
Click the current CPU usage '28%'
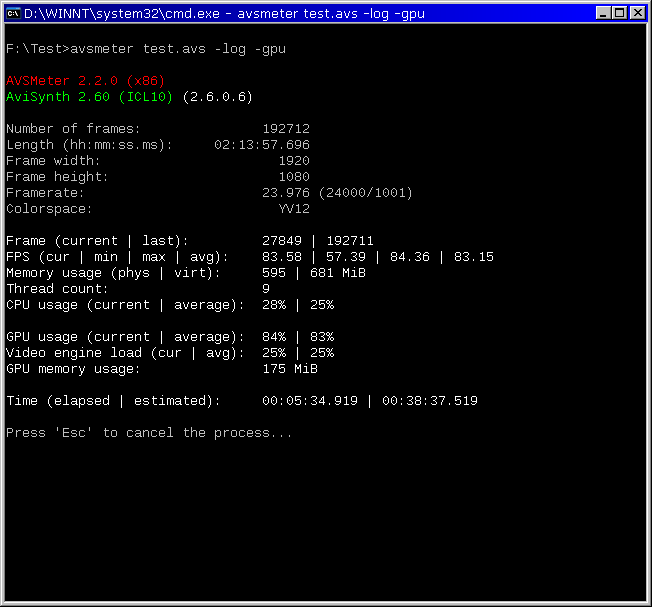click(x=274, y=305)
